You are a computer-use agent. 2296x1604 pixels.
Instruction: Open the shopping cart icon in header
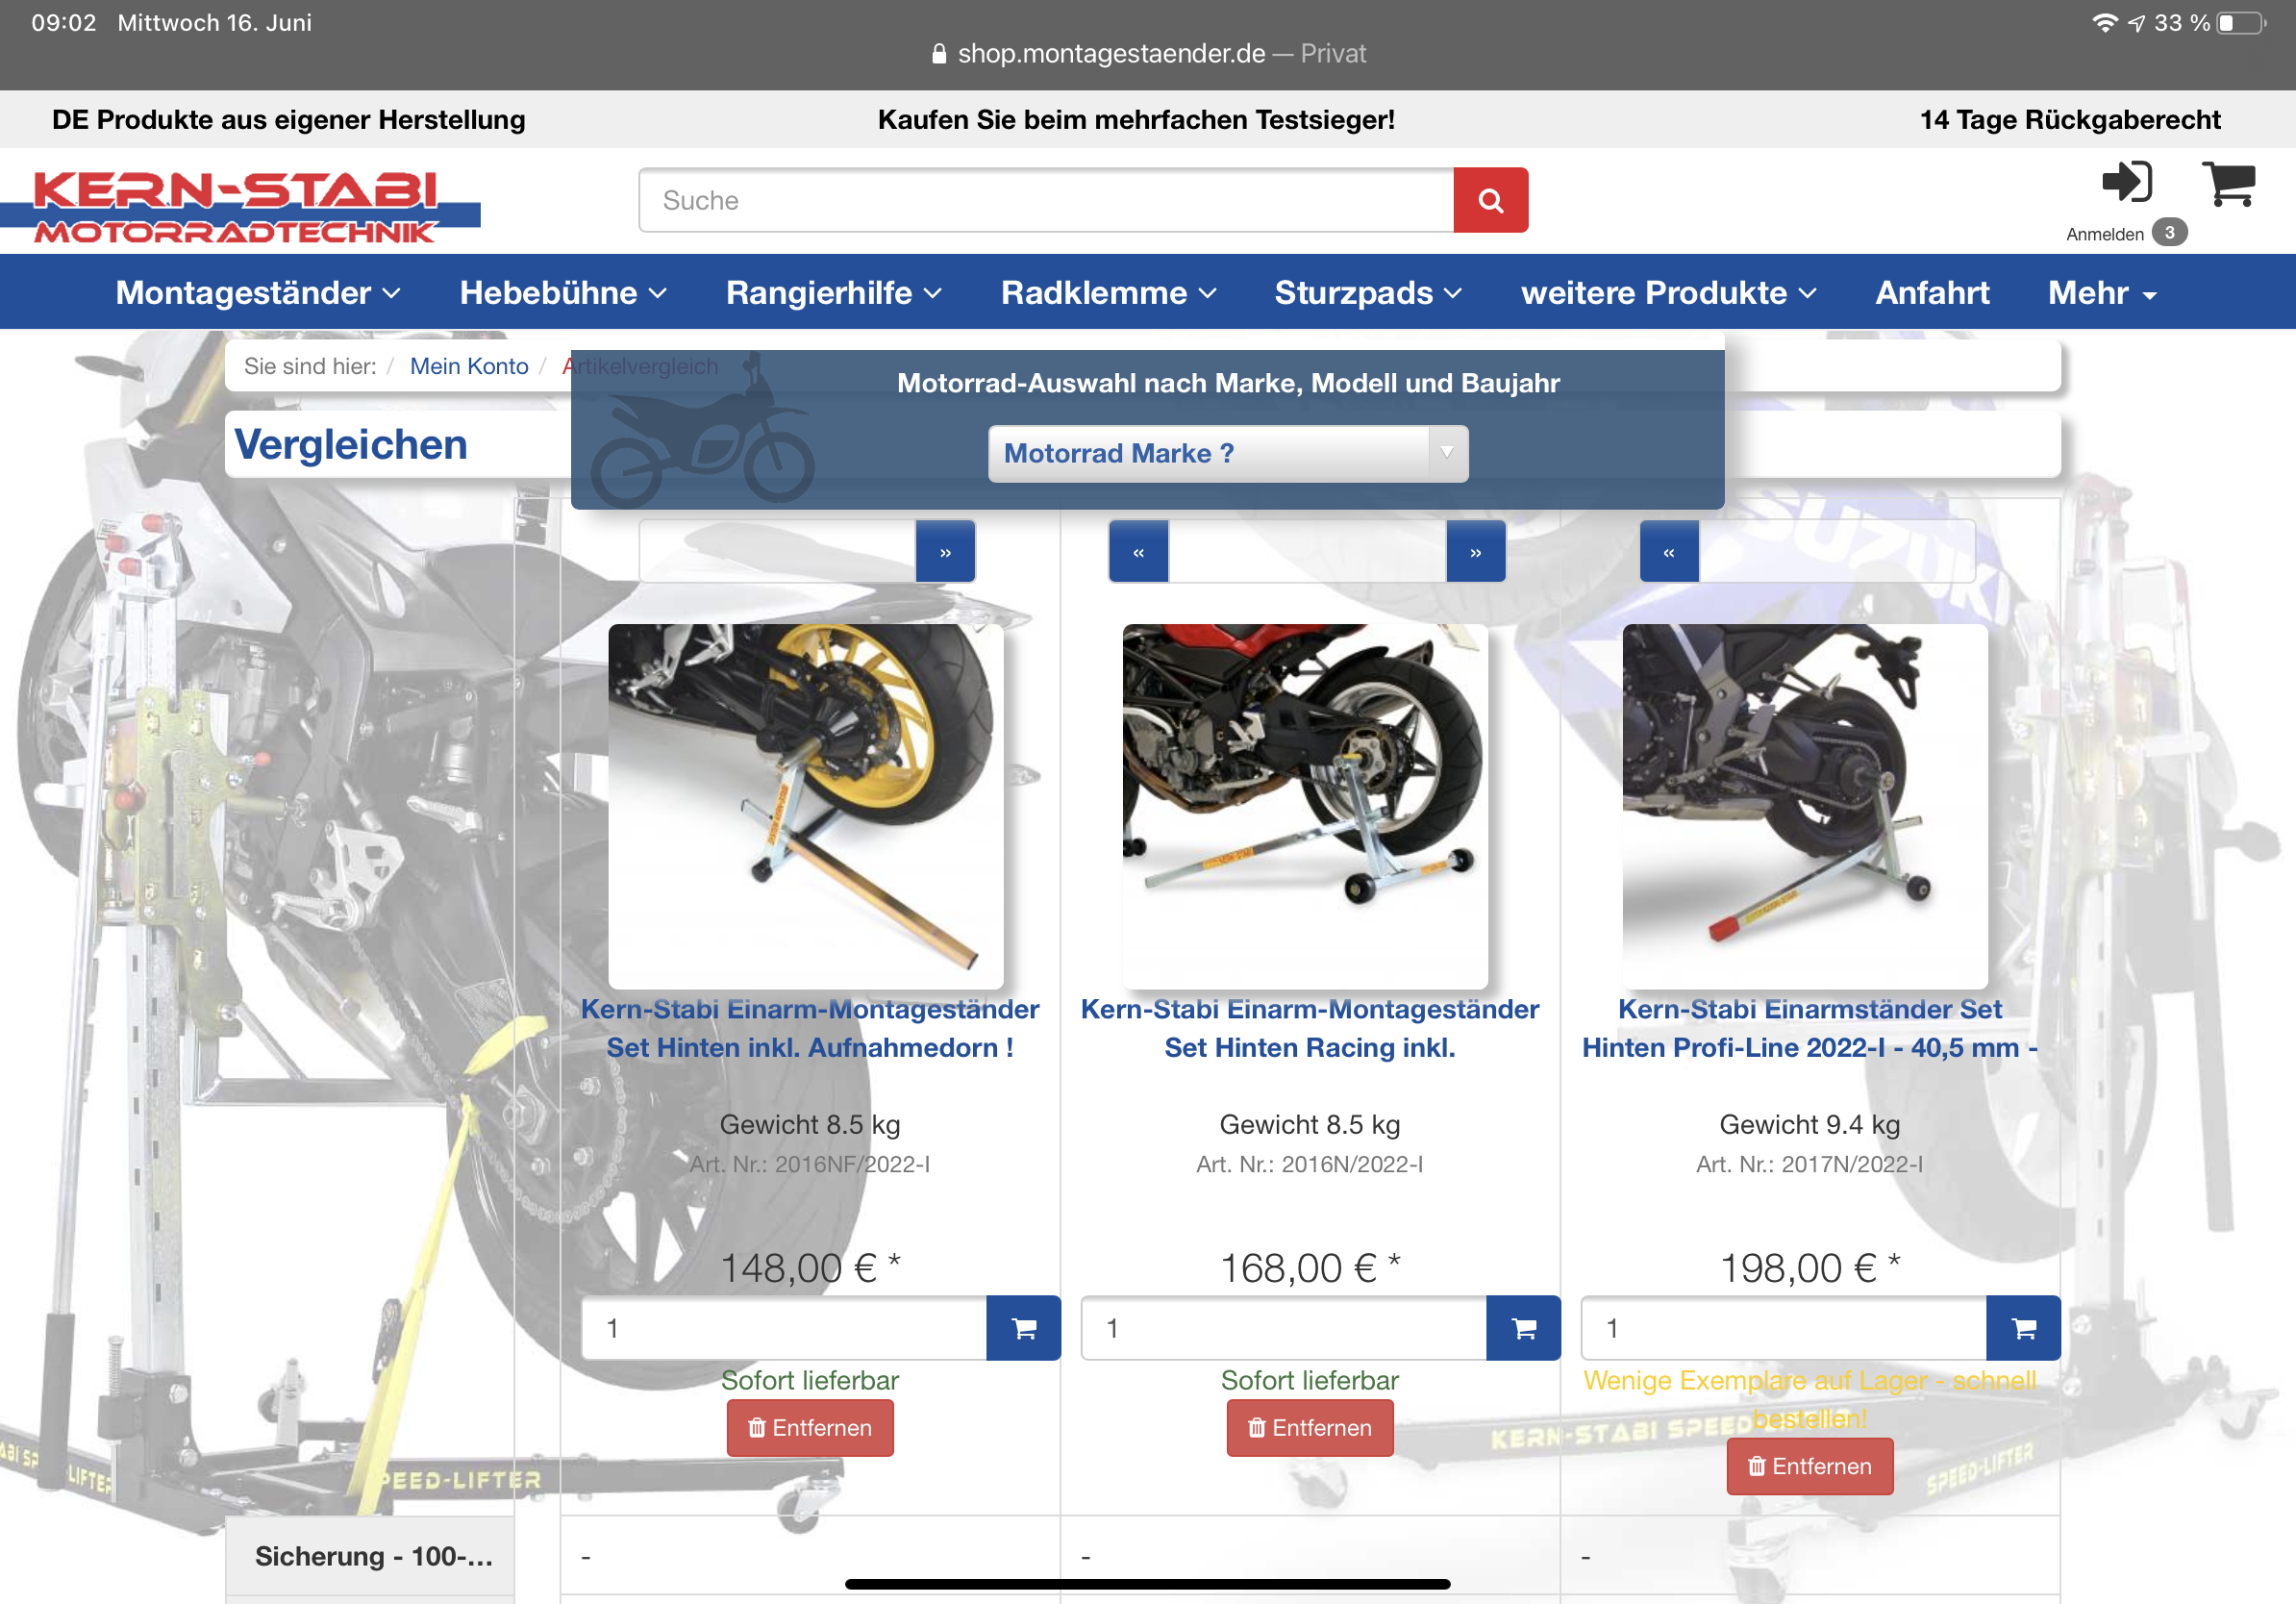point(2228,185)
